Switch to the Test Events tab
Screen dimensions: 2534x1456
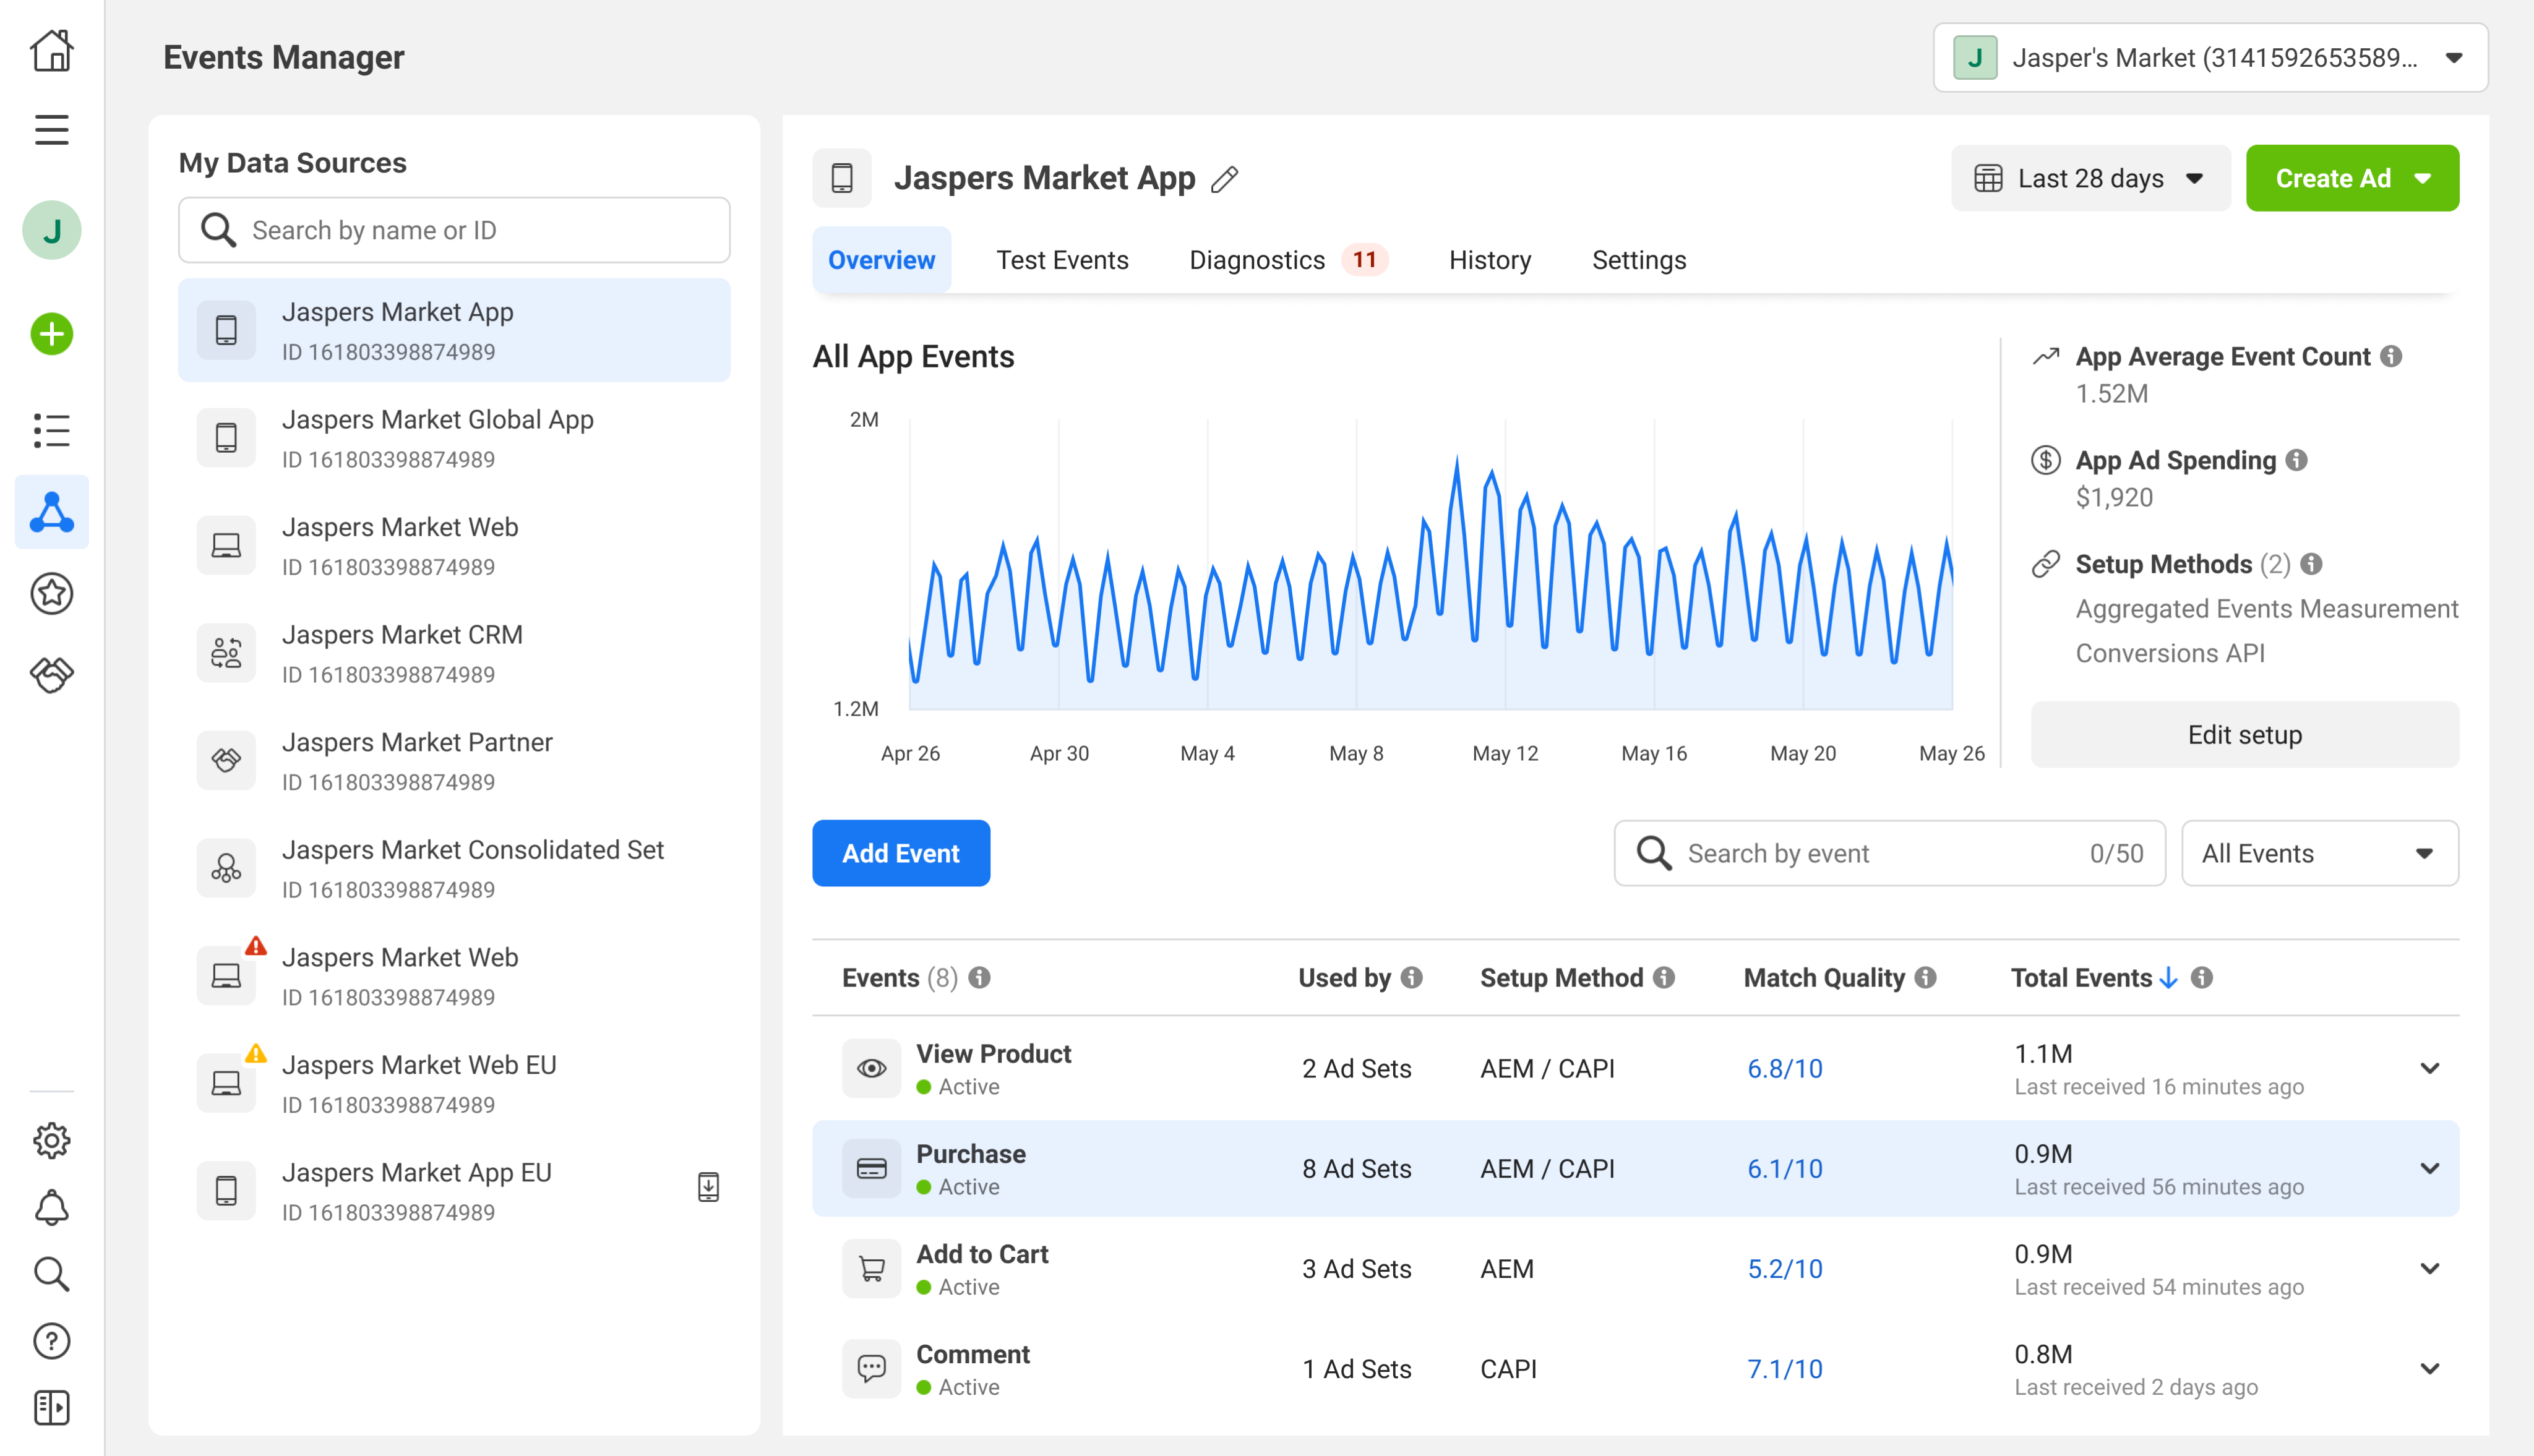coord(1062,260)
